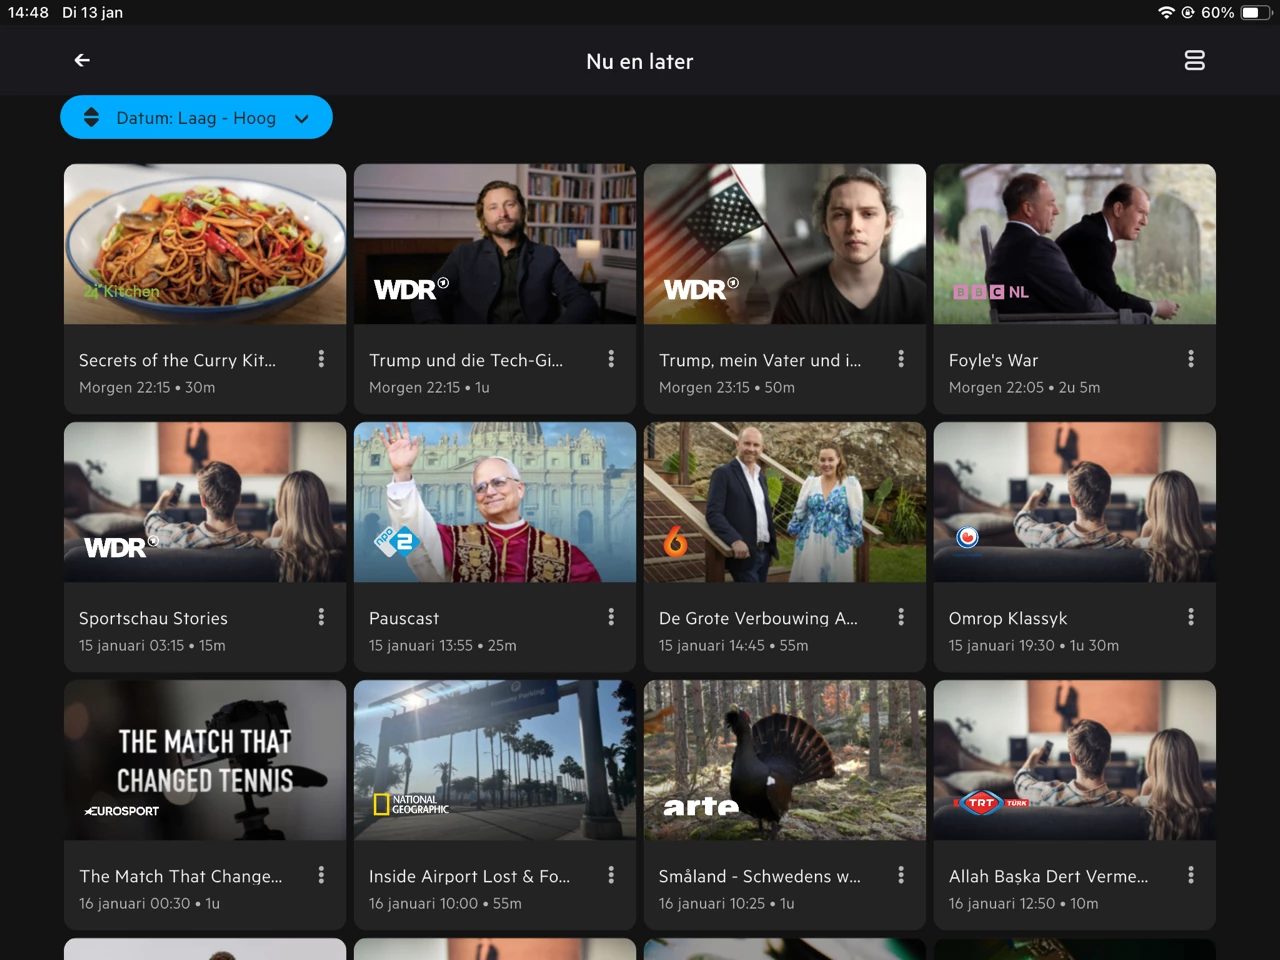
Task: Click the airtime "Morgen 23:15 • 50m"
Action: pyautogui.click(x=727, y=387)
